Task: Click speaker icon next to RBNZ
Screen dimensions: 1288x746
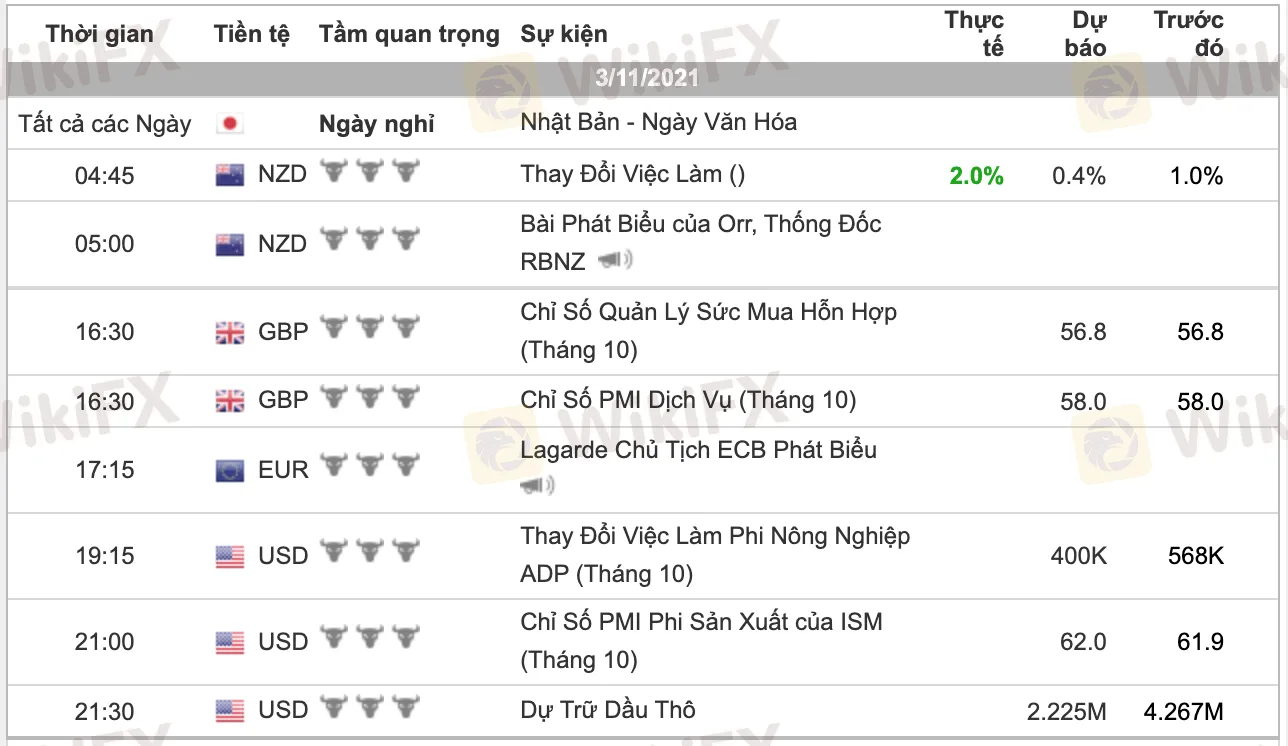Action: [x=616, y=262]
